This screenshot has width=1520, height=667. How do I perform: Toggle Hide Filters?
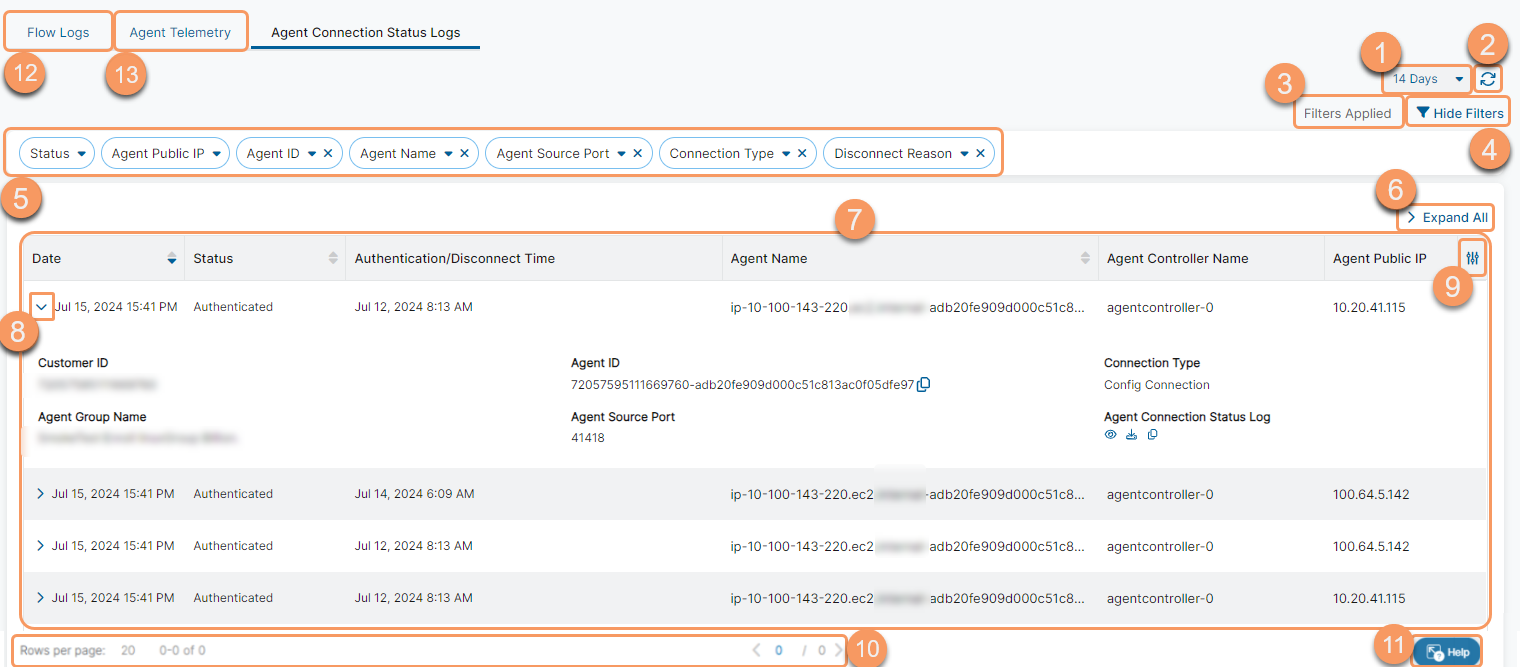click(x=1458, y=111)
